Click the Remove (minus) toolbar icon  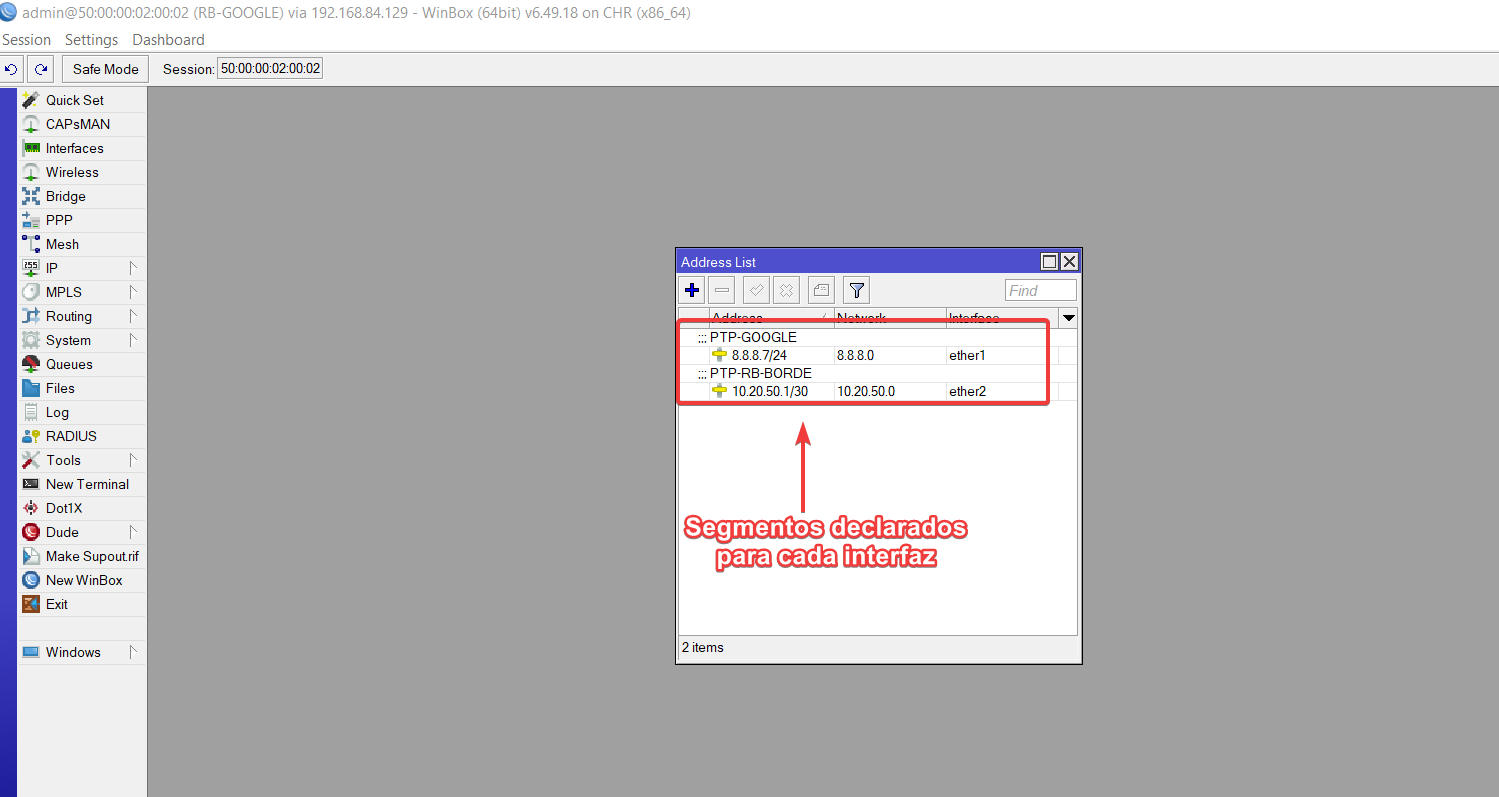click(723, 291)
